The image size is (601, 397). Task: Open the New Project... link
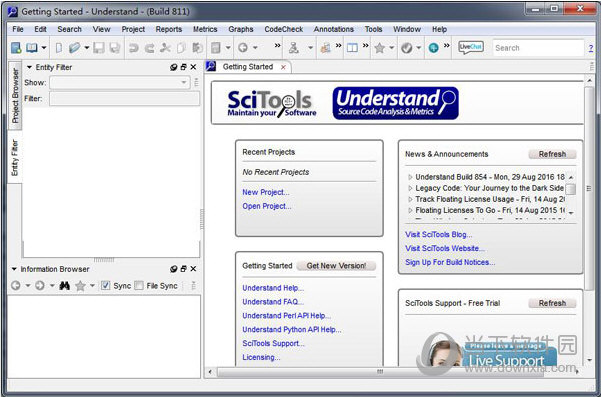[x=266, y=192]
